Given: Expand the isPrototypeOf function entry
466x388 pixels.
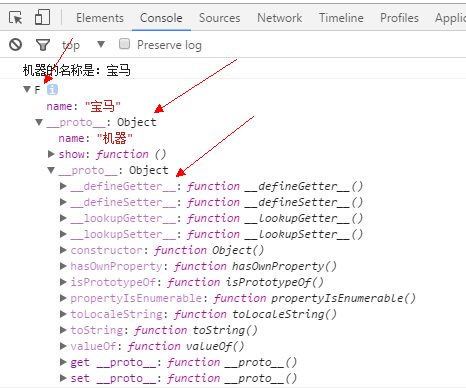Looking at the screenshot, I should coord(63,282).
